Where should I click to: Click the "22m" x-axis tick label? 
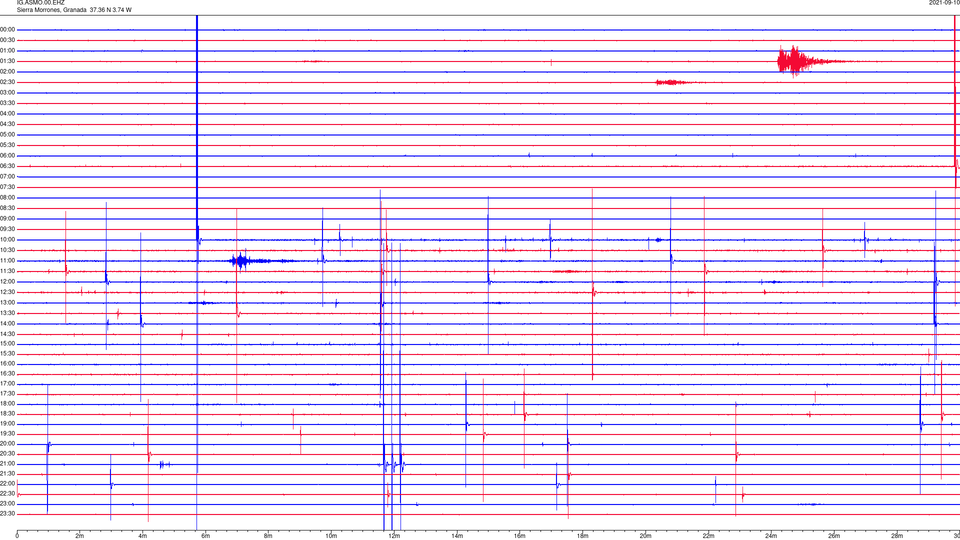708,536
